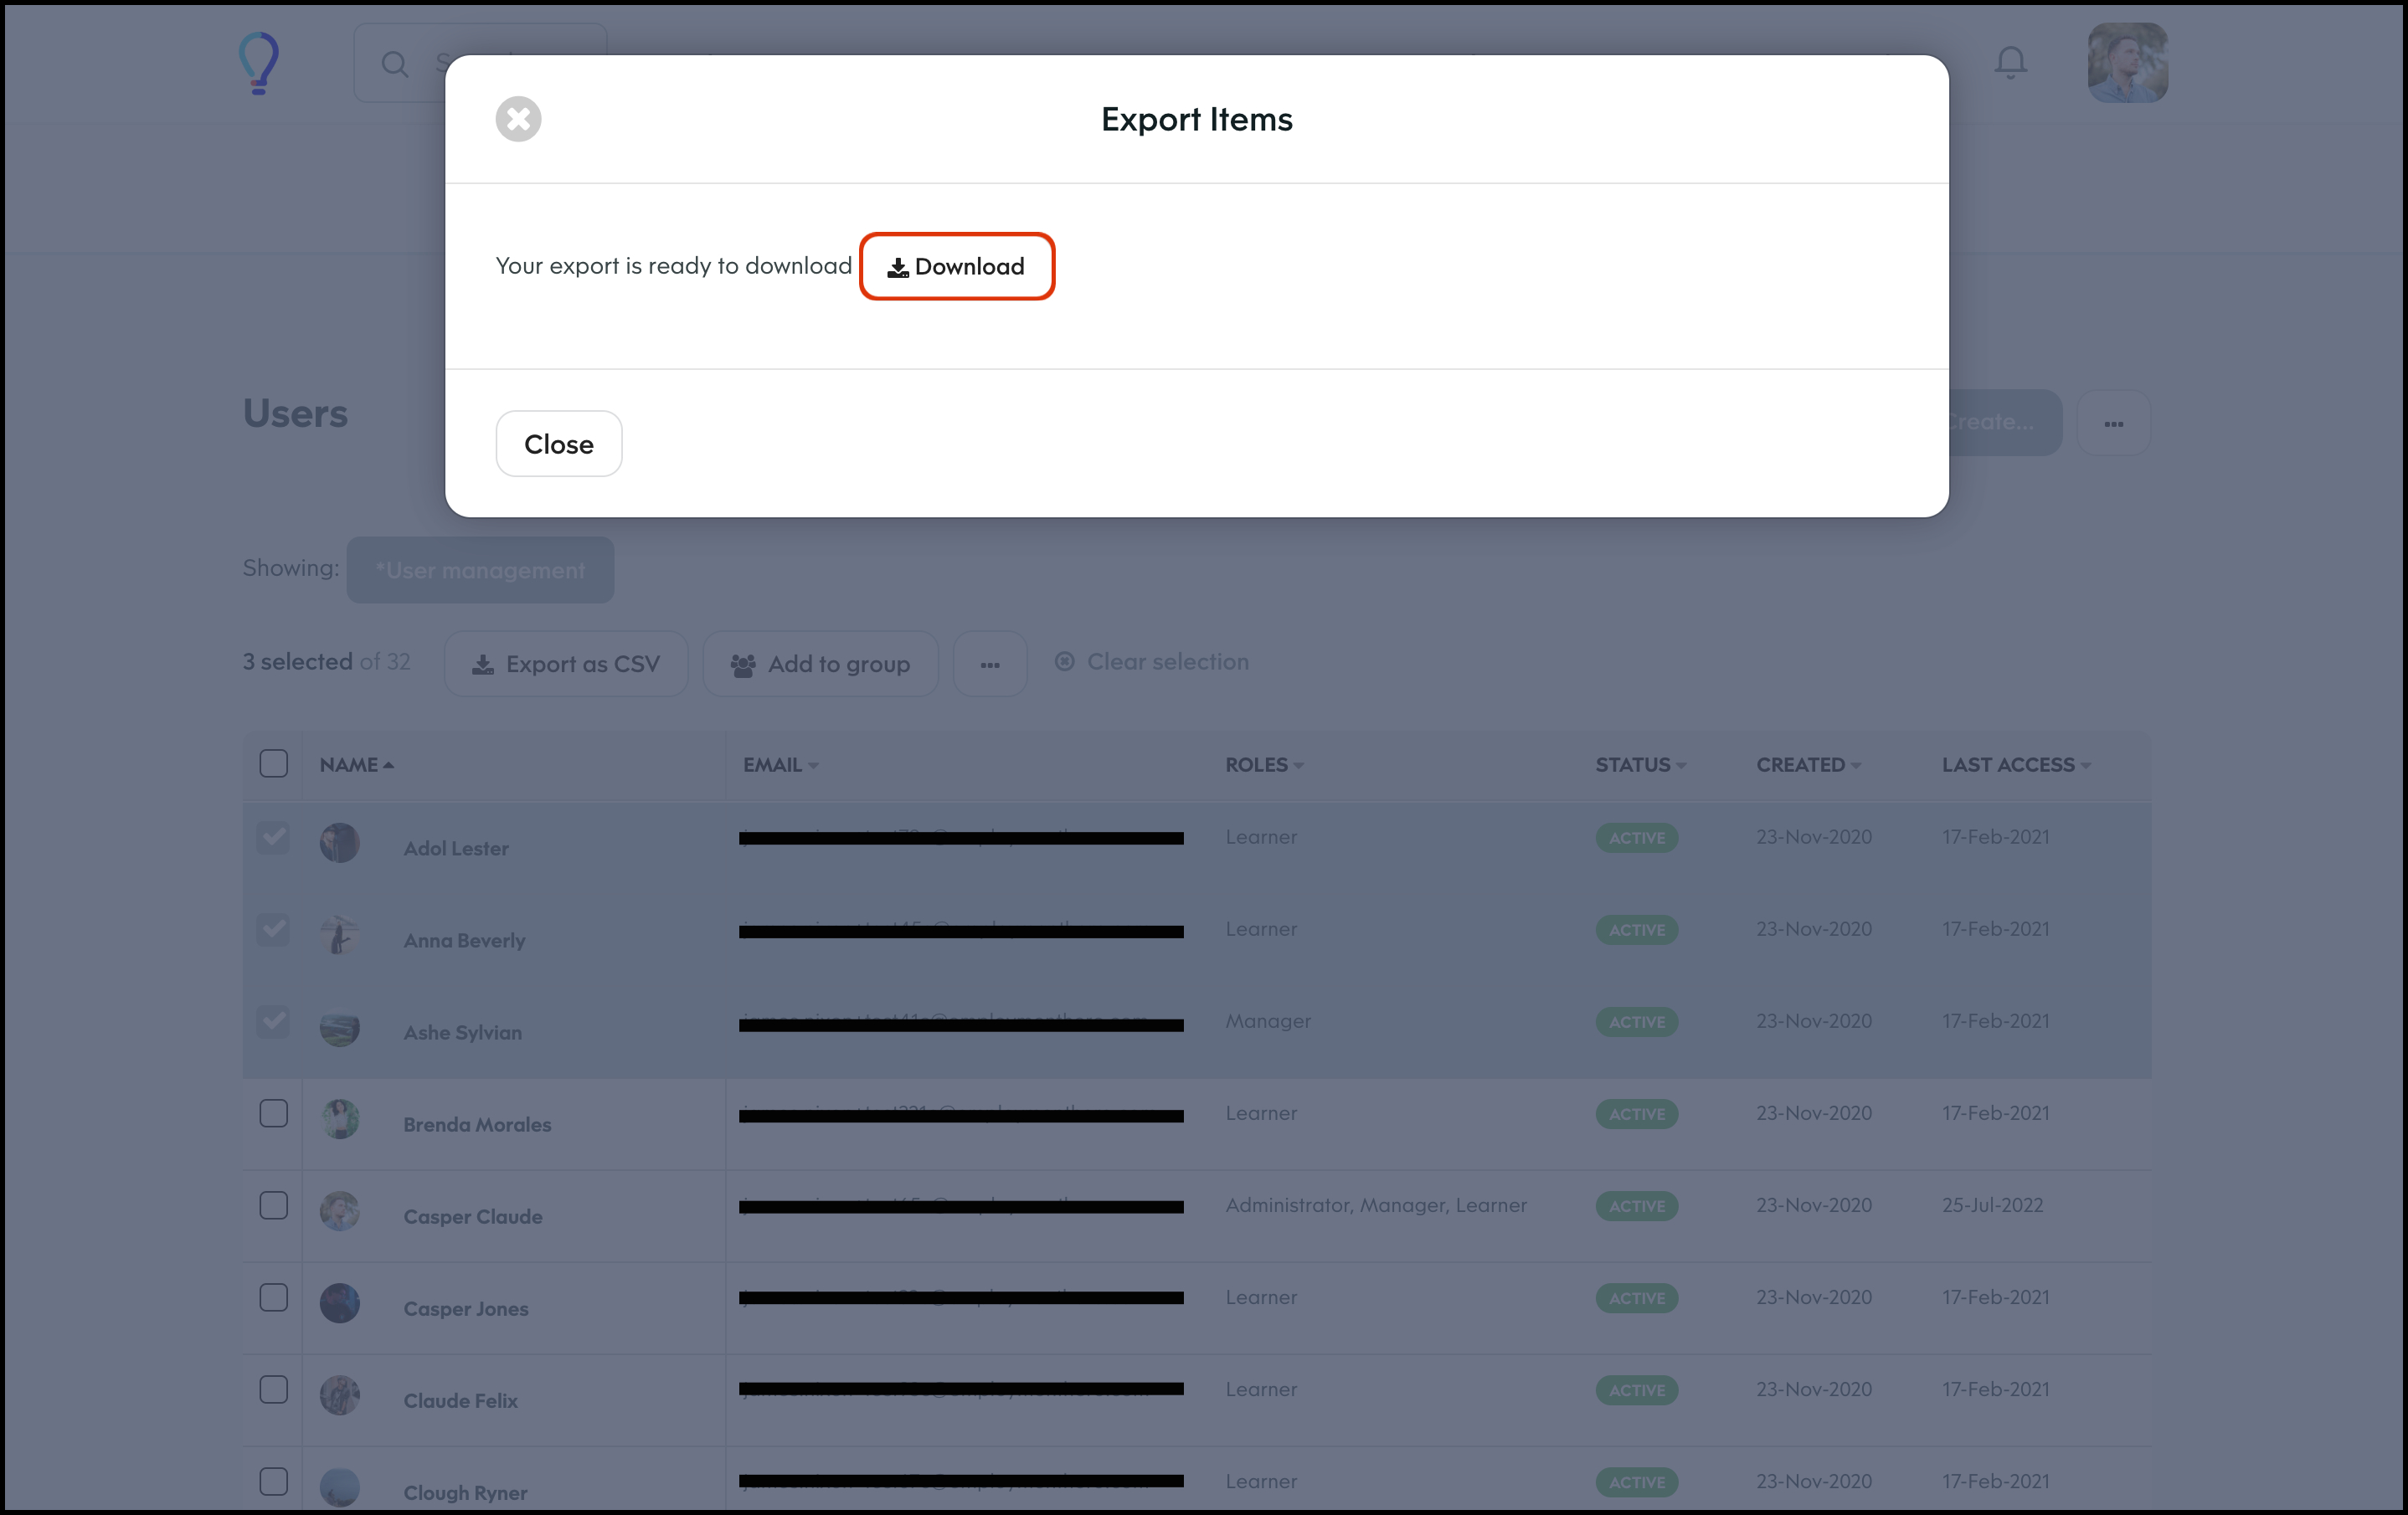Open the Claude Felix user name

pos(461,1400)
